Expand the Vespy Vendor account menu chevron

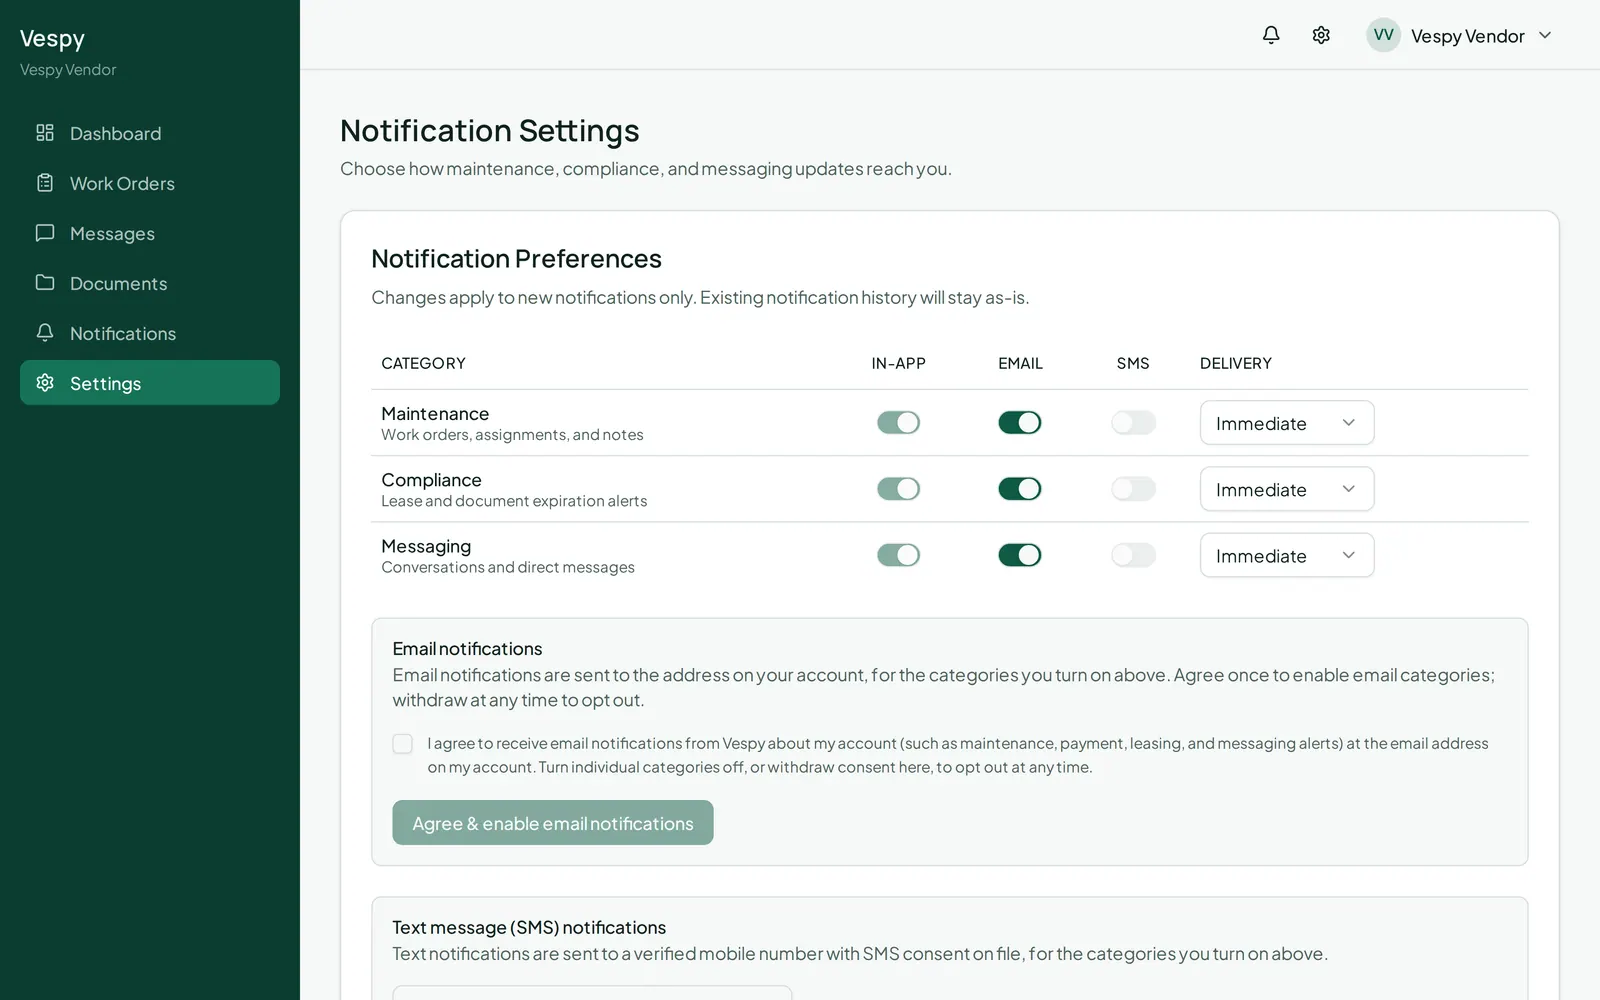point(1545,35)
